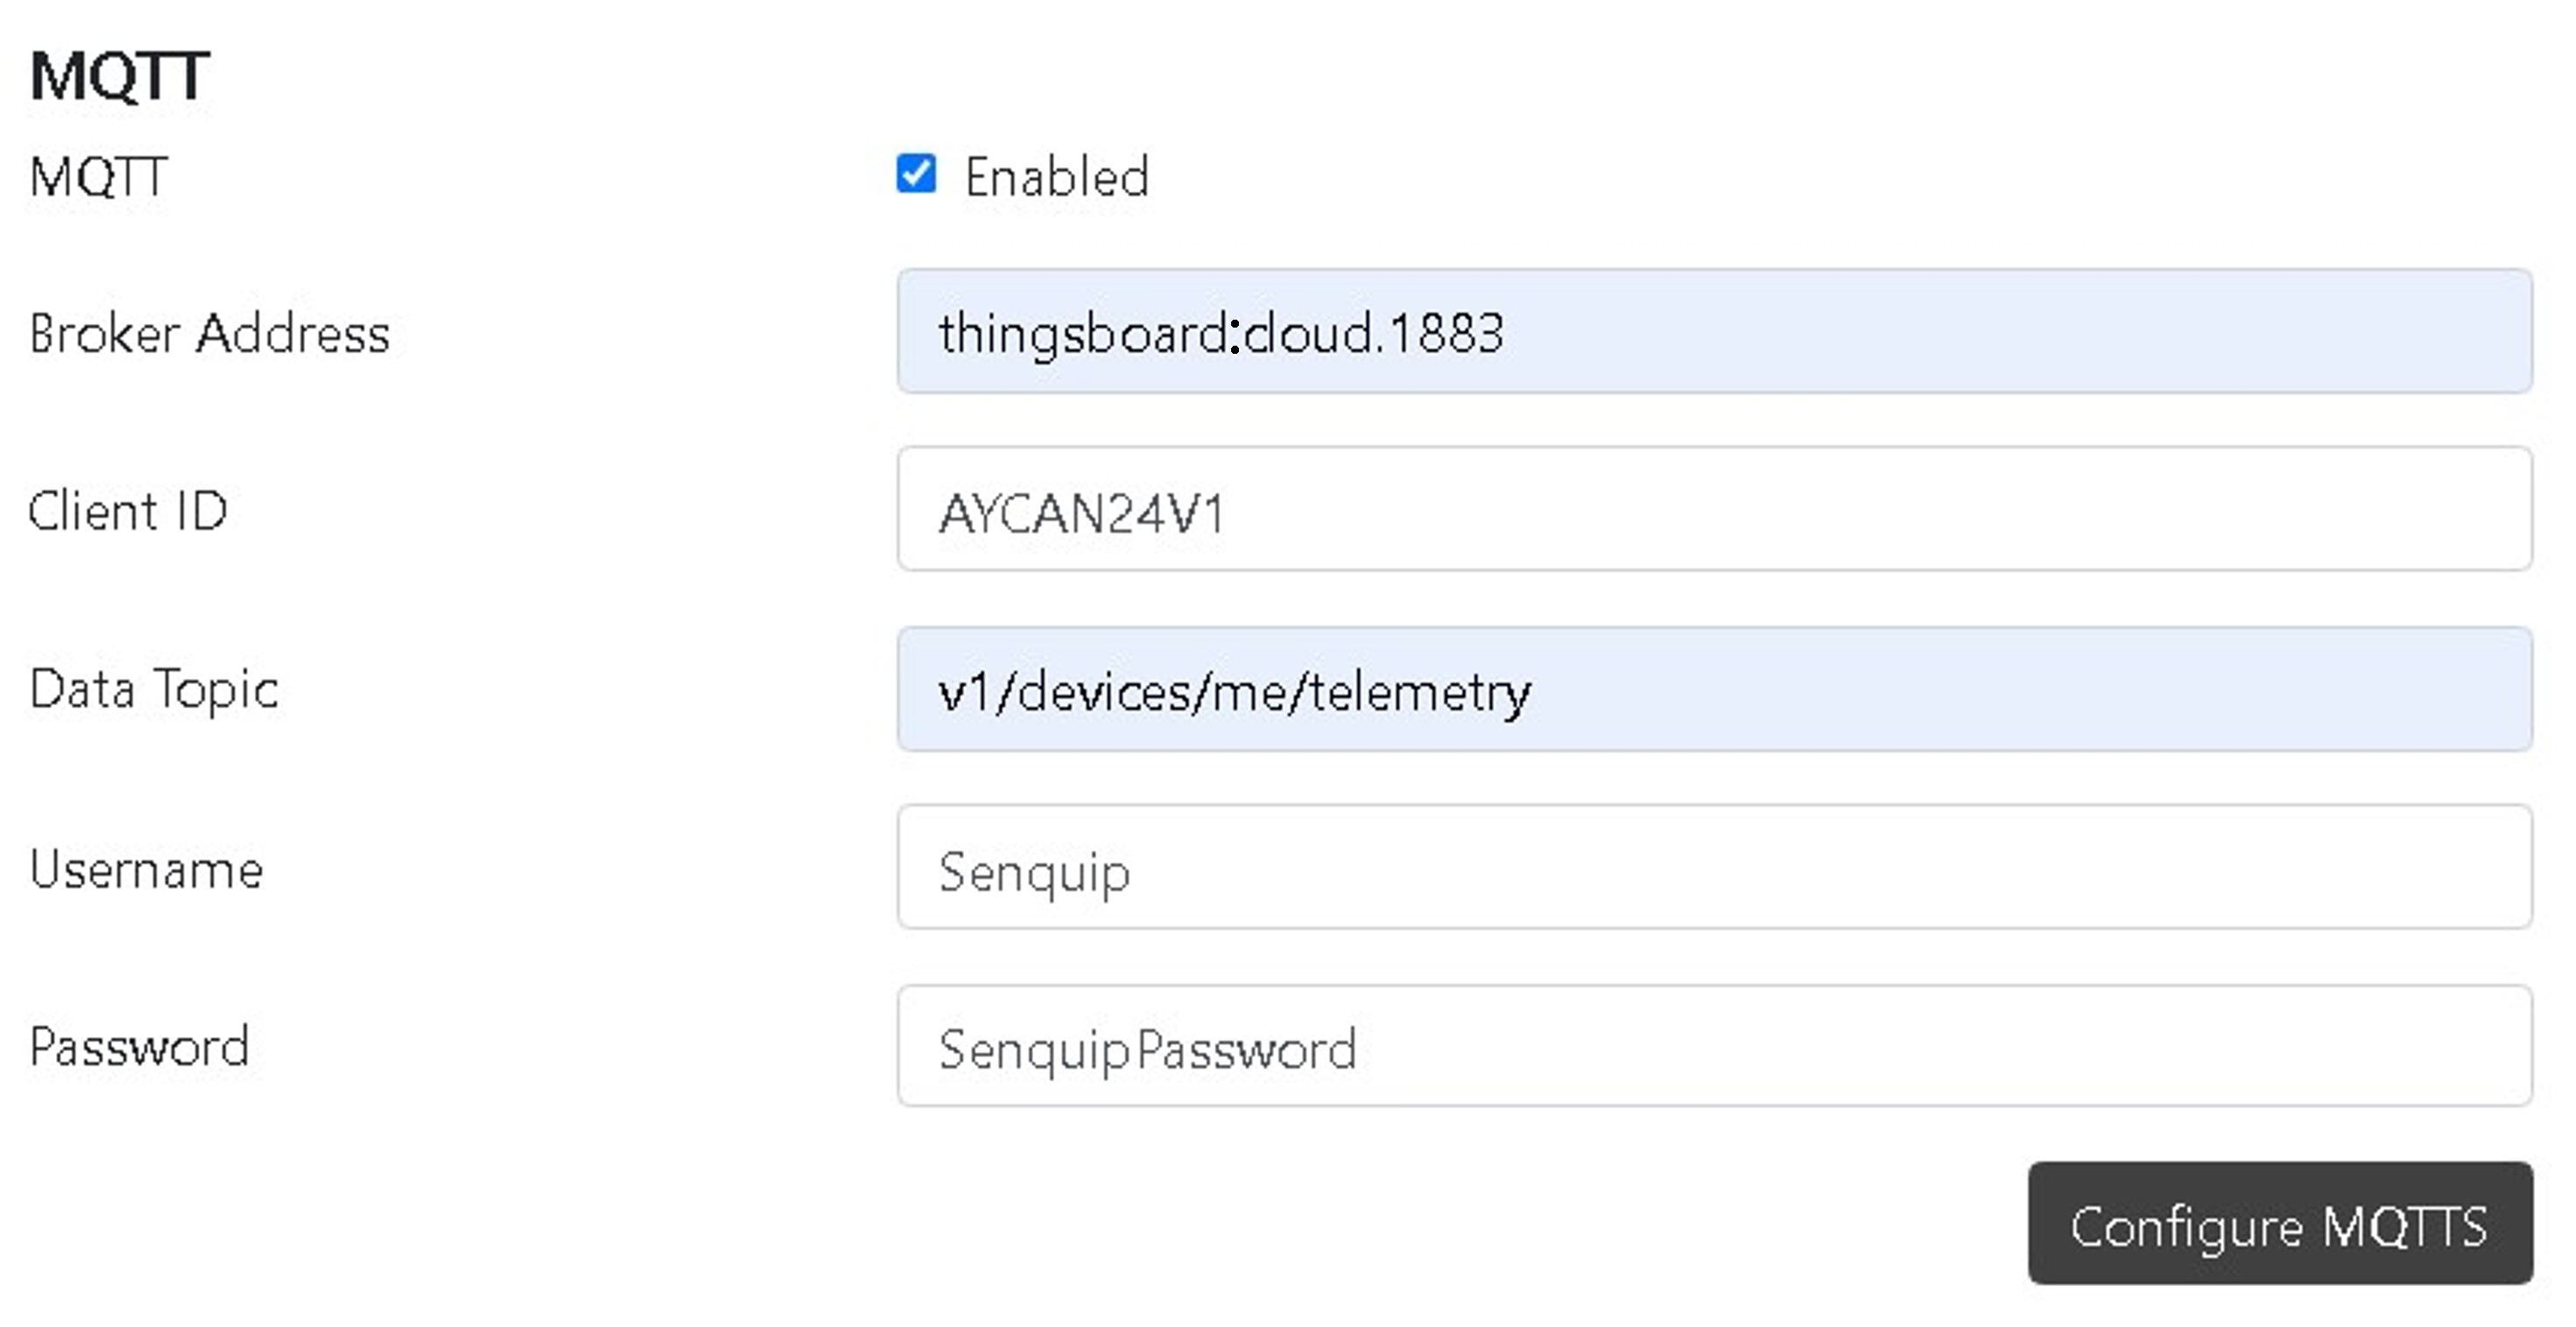Click the Password label text
The image size is (2576, 1327).
(139, 1047)
